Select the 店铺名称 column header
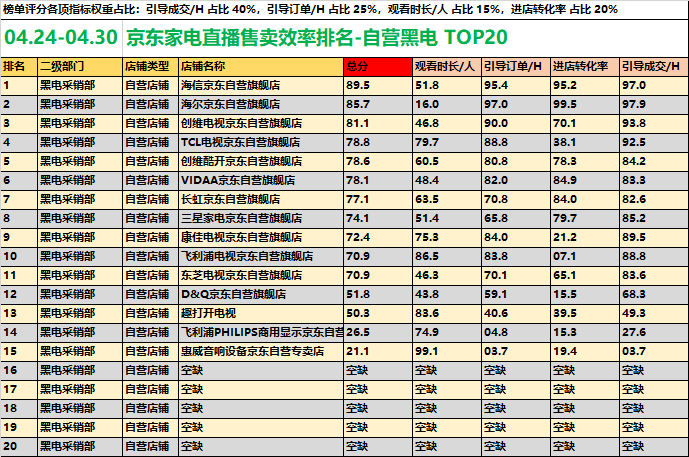689x457 pixels. (261, 67)
